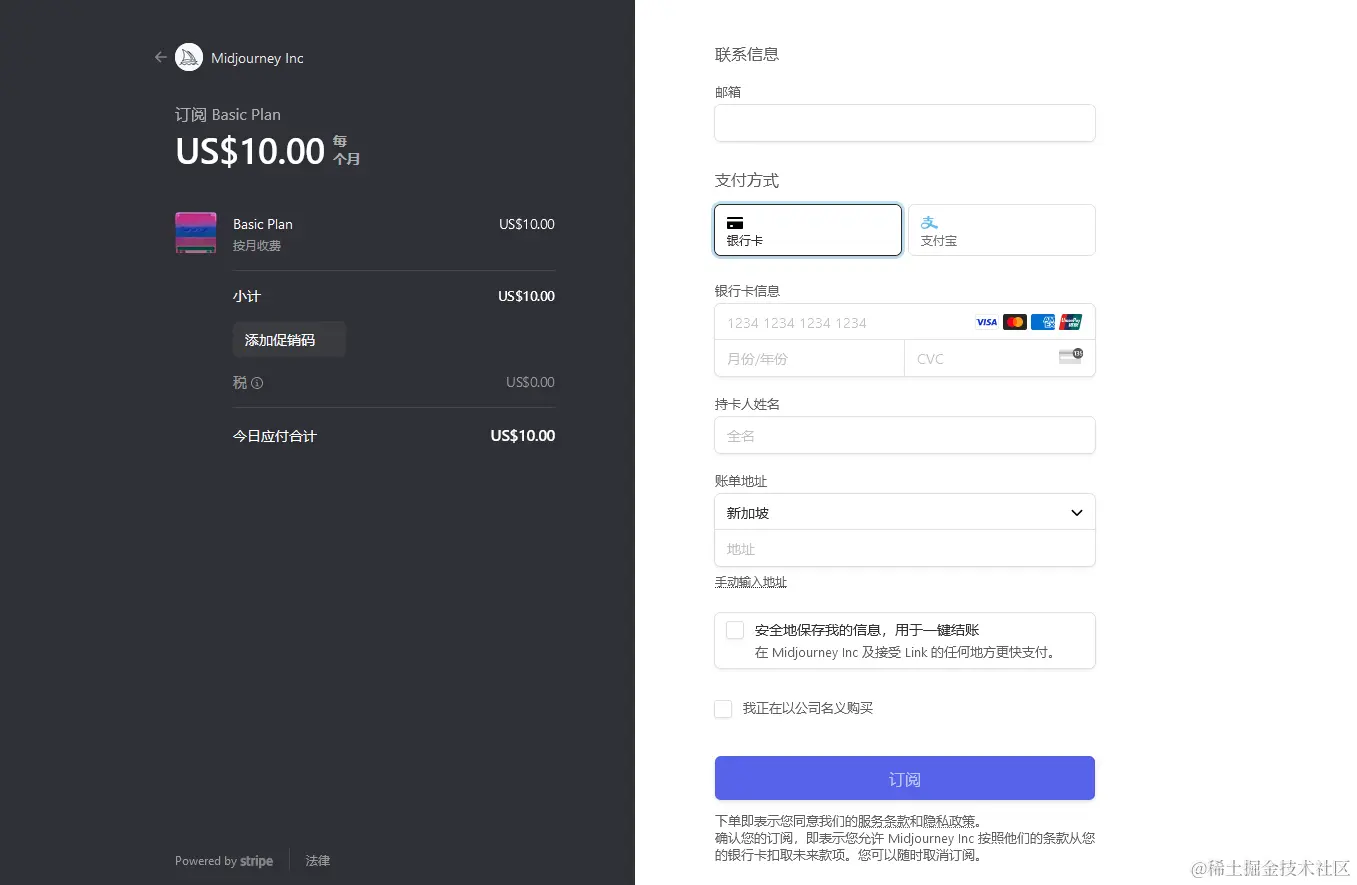Go back using the left arrow icon
This screenshot has width=1357, height=885.
[x=160, y=57]
